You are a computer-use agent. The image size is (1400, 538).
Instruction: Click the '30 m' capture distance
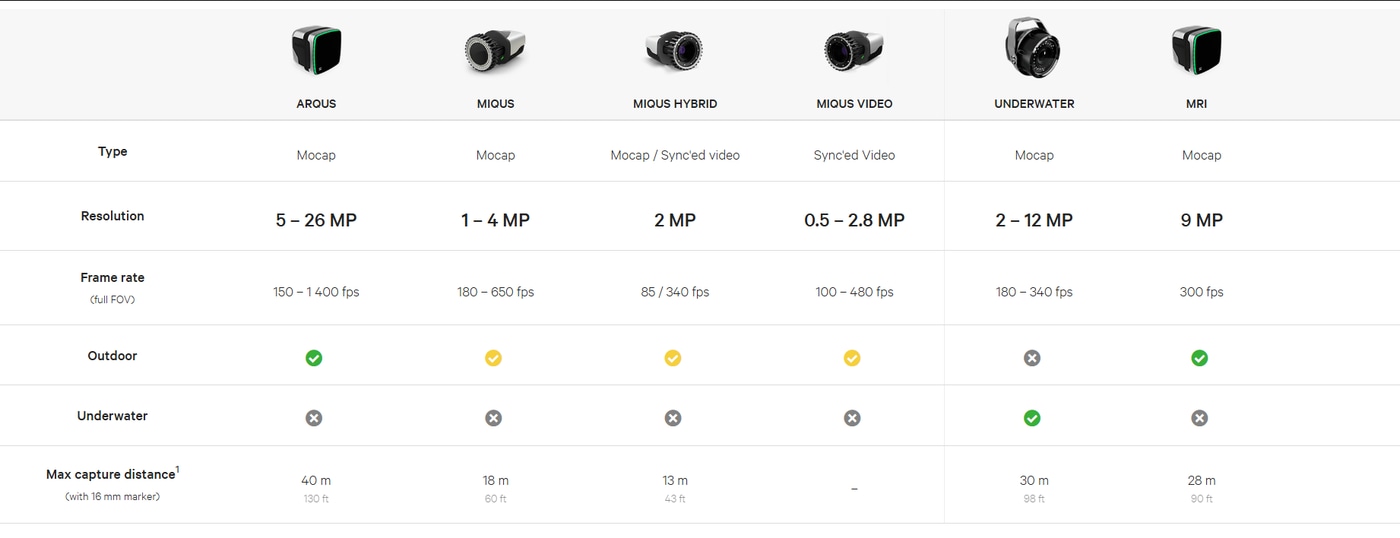coord(1034,481)
